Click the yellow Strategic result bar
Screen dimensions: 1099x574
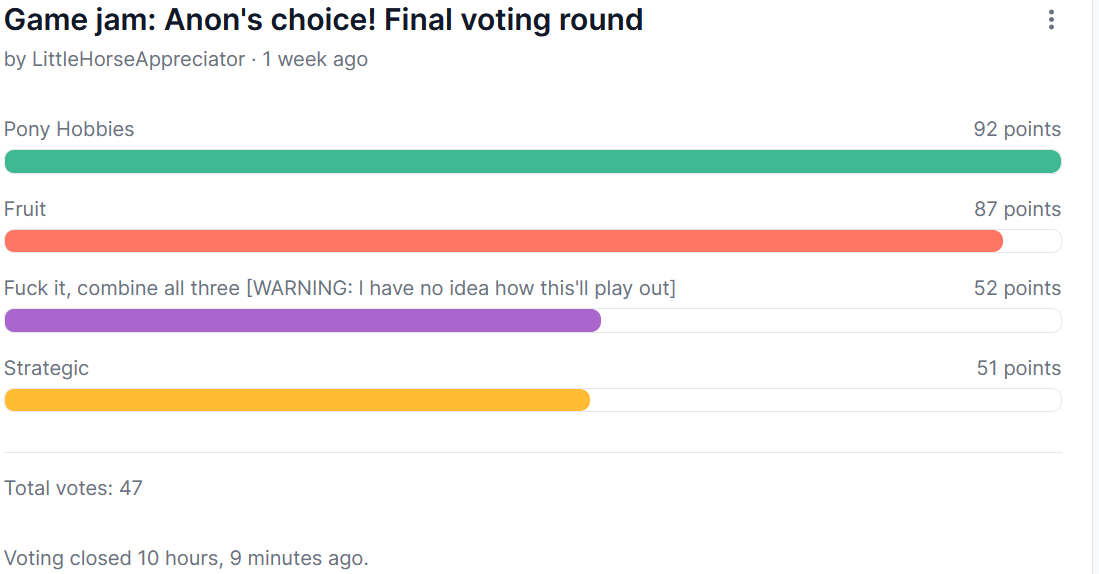297,400
